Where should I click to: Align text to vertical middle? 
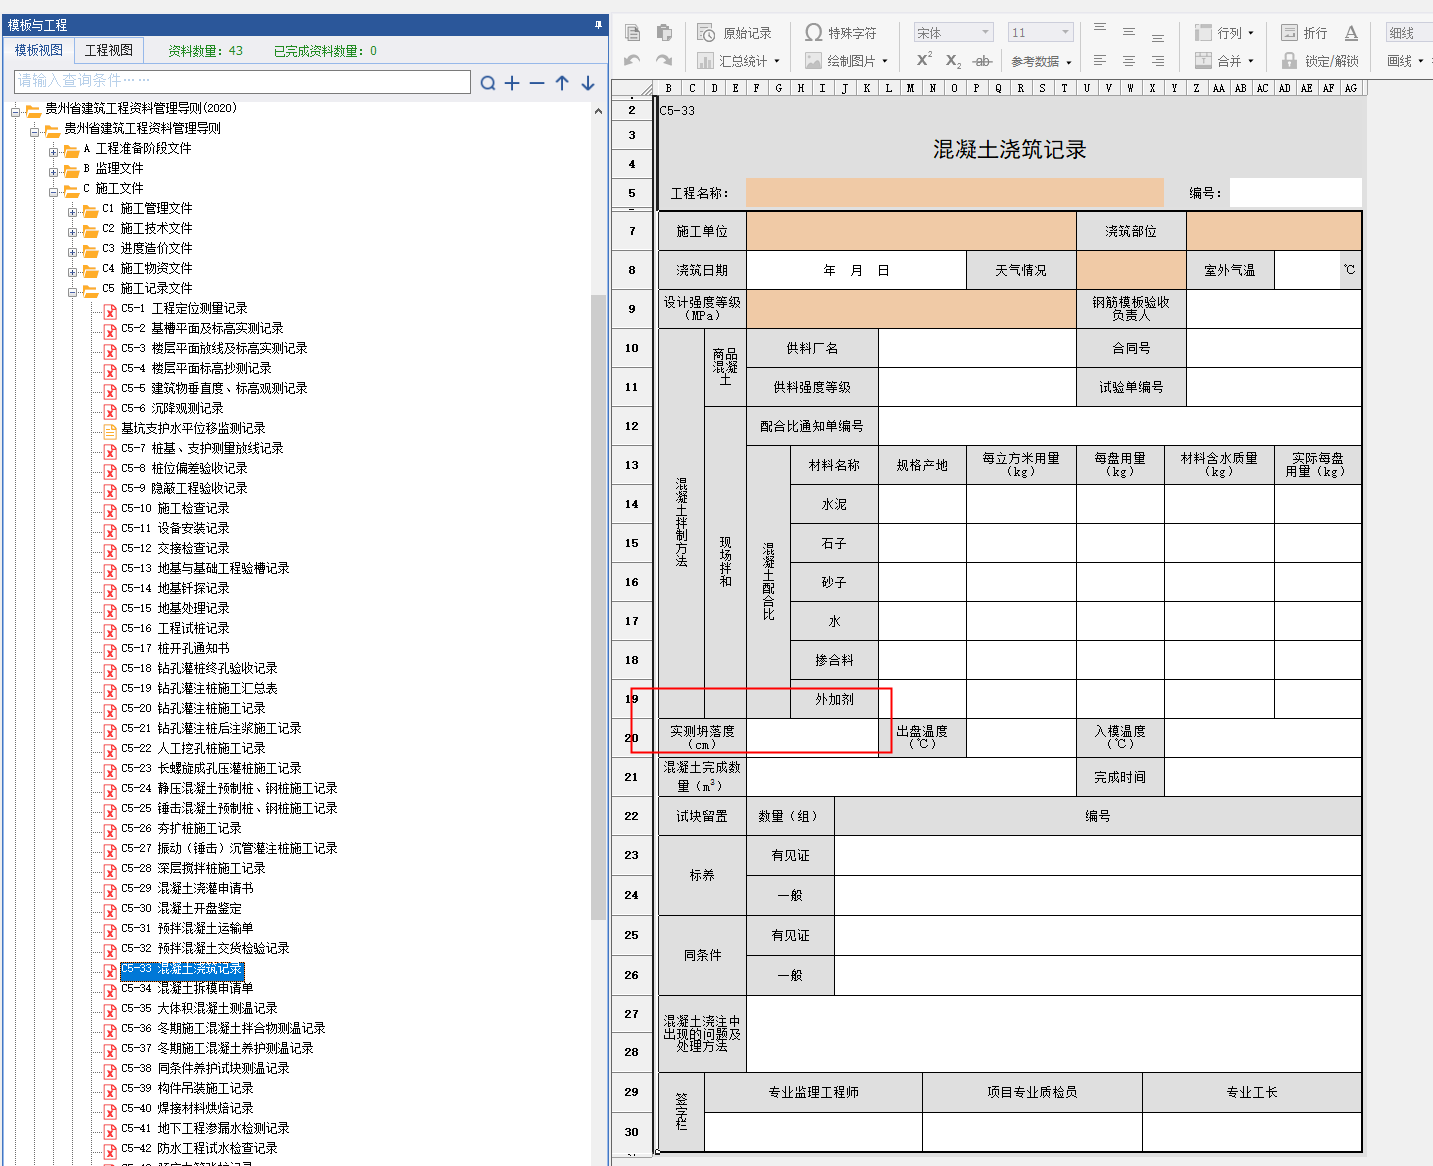click(1129, 32)
